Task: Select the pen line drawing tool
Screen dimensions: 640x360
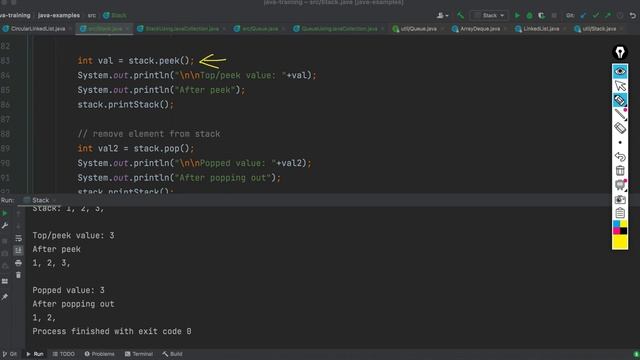Action: pos(620,114)
